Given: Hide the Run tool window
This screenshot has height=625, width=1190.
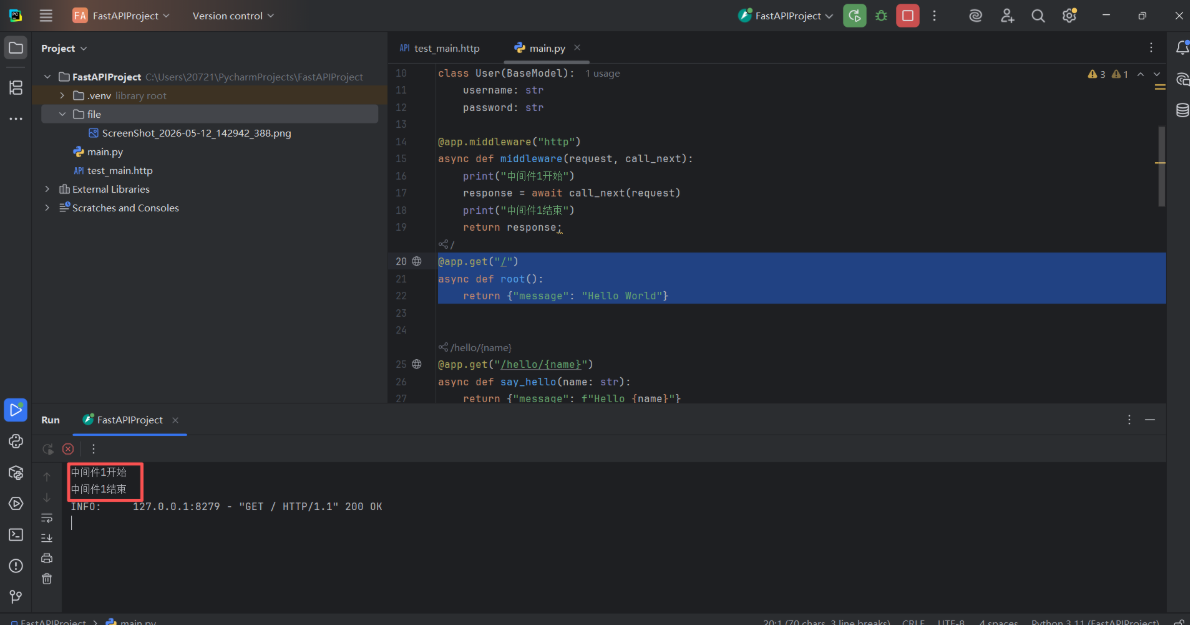Looking at the screenshot, I should 1150,419.
